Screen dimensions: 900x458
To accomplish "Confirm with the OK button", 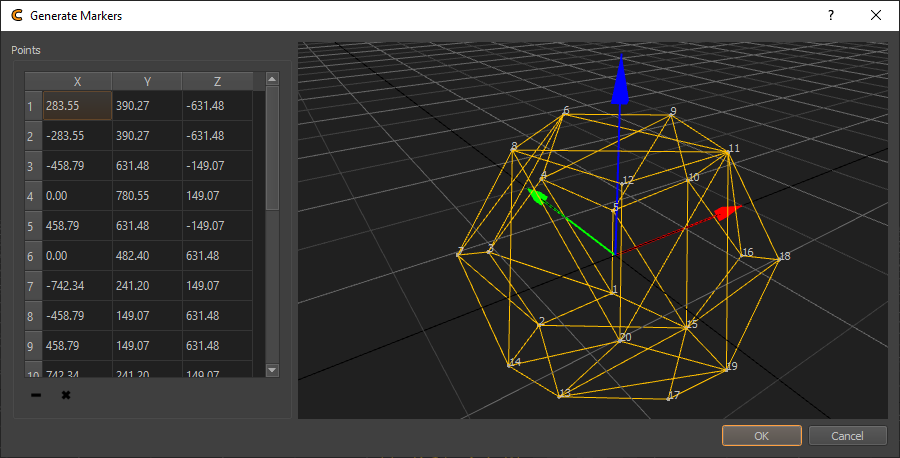I will [761, 436].
